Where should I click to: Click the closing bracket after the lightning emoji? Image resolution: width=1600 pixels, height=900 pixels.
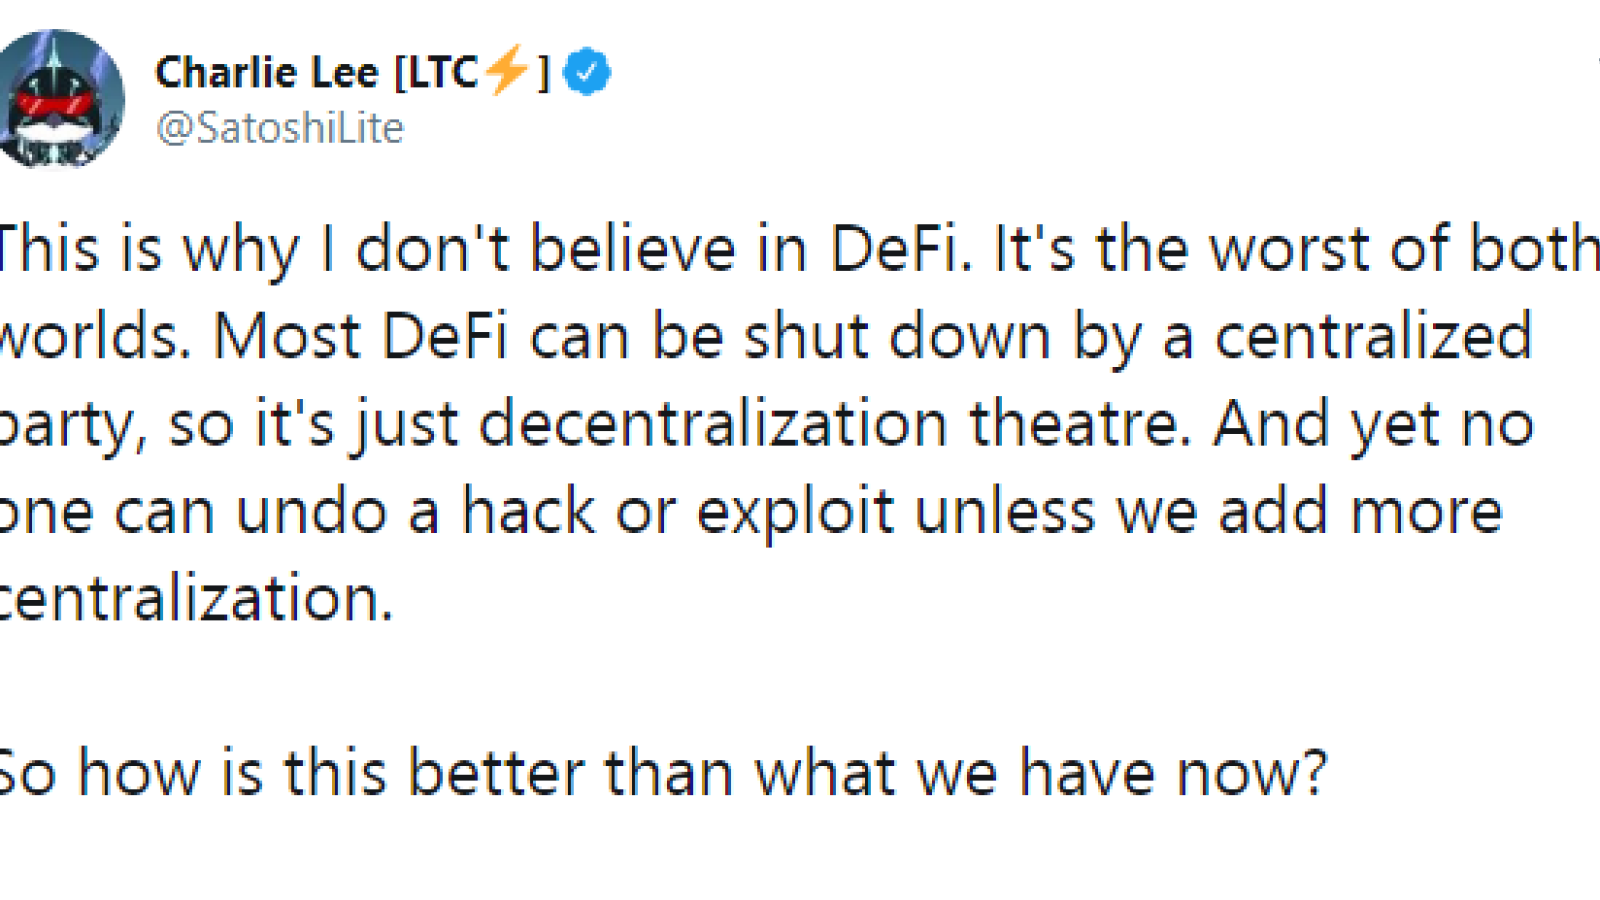(543, 72)
